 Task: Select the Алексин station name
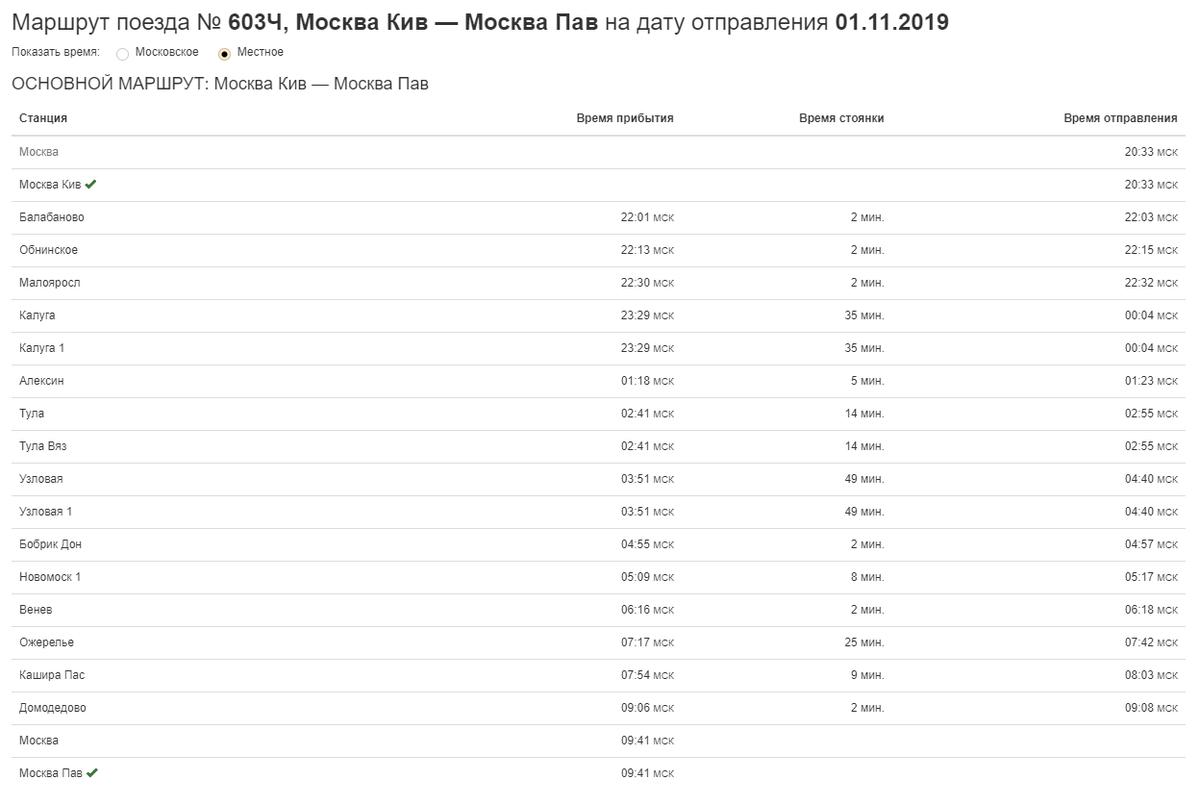click(x=41, y=381)
